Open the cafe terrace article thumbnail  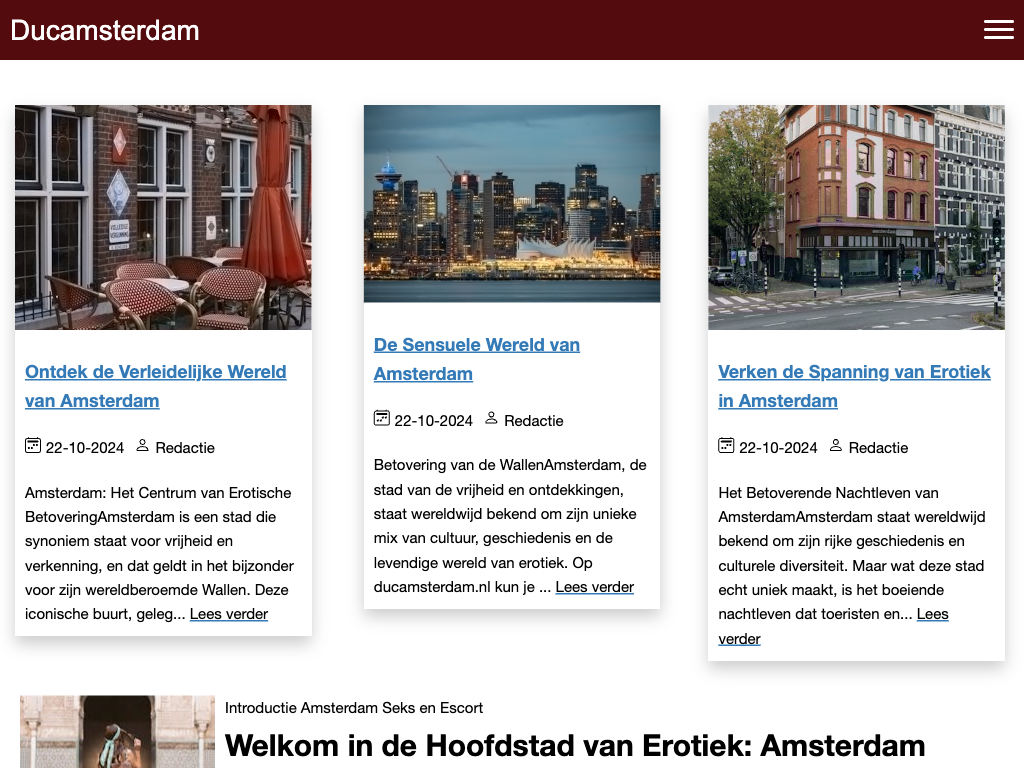point(163,217)
